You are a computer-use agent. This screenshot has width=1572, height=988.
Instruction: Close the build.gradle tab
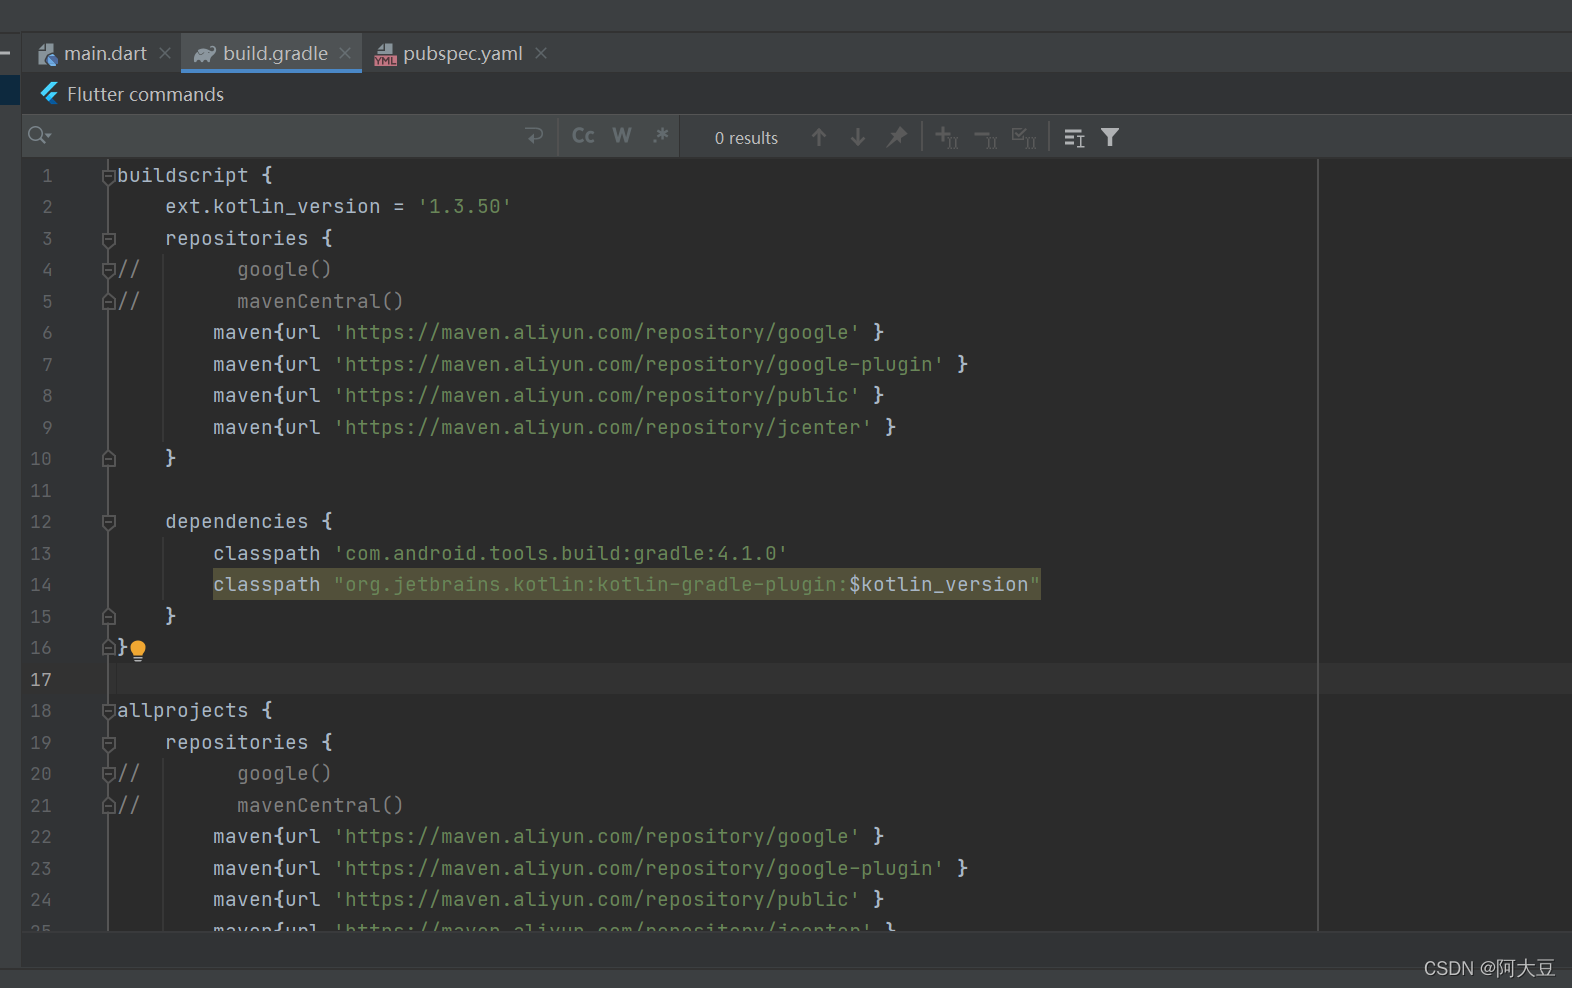tap(345, 54)
